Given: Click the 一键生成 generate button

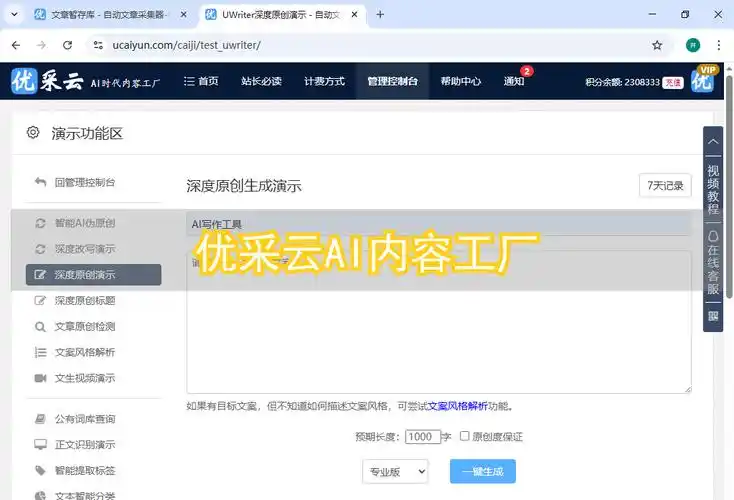Looking at the screenshot, I should (x=483, y=471).
